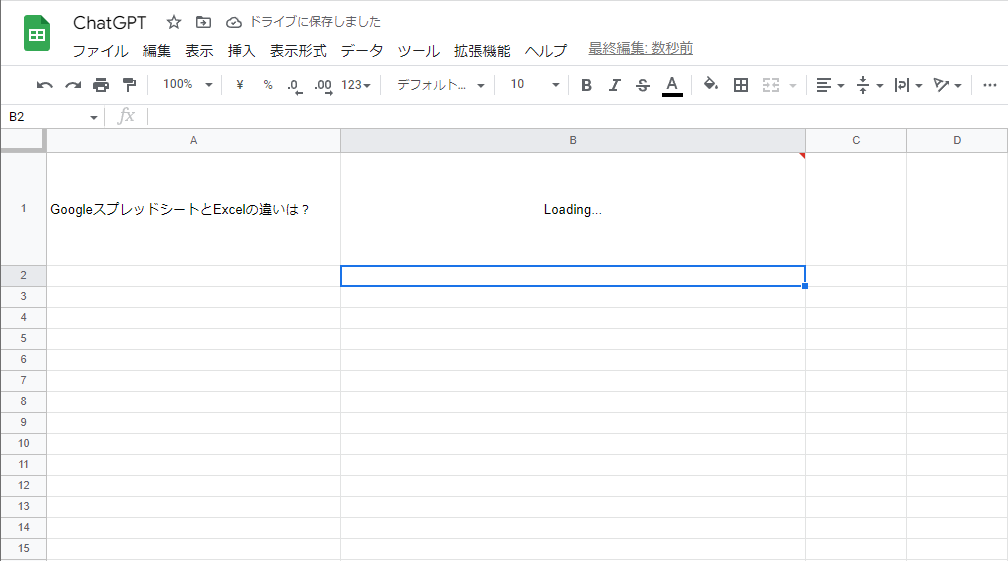Format as yen currency
This screenshot has height=561, width=1008.
(x=240, y=85)
